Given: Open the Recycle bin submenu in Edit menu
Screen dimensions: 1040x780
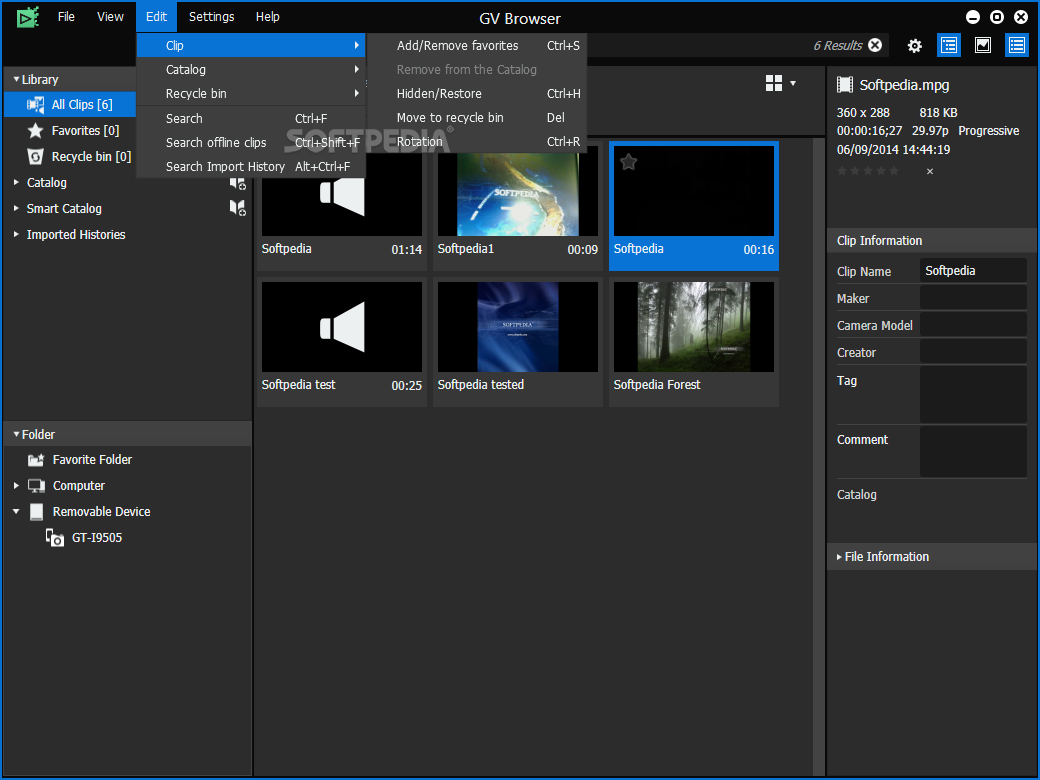Looking at the screenshot, I should coord(251,94).
